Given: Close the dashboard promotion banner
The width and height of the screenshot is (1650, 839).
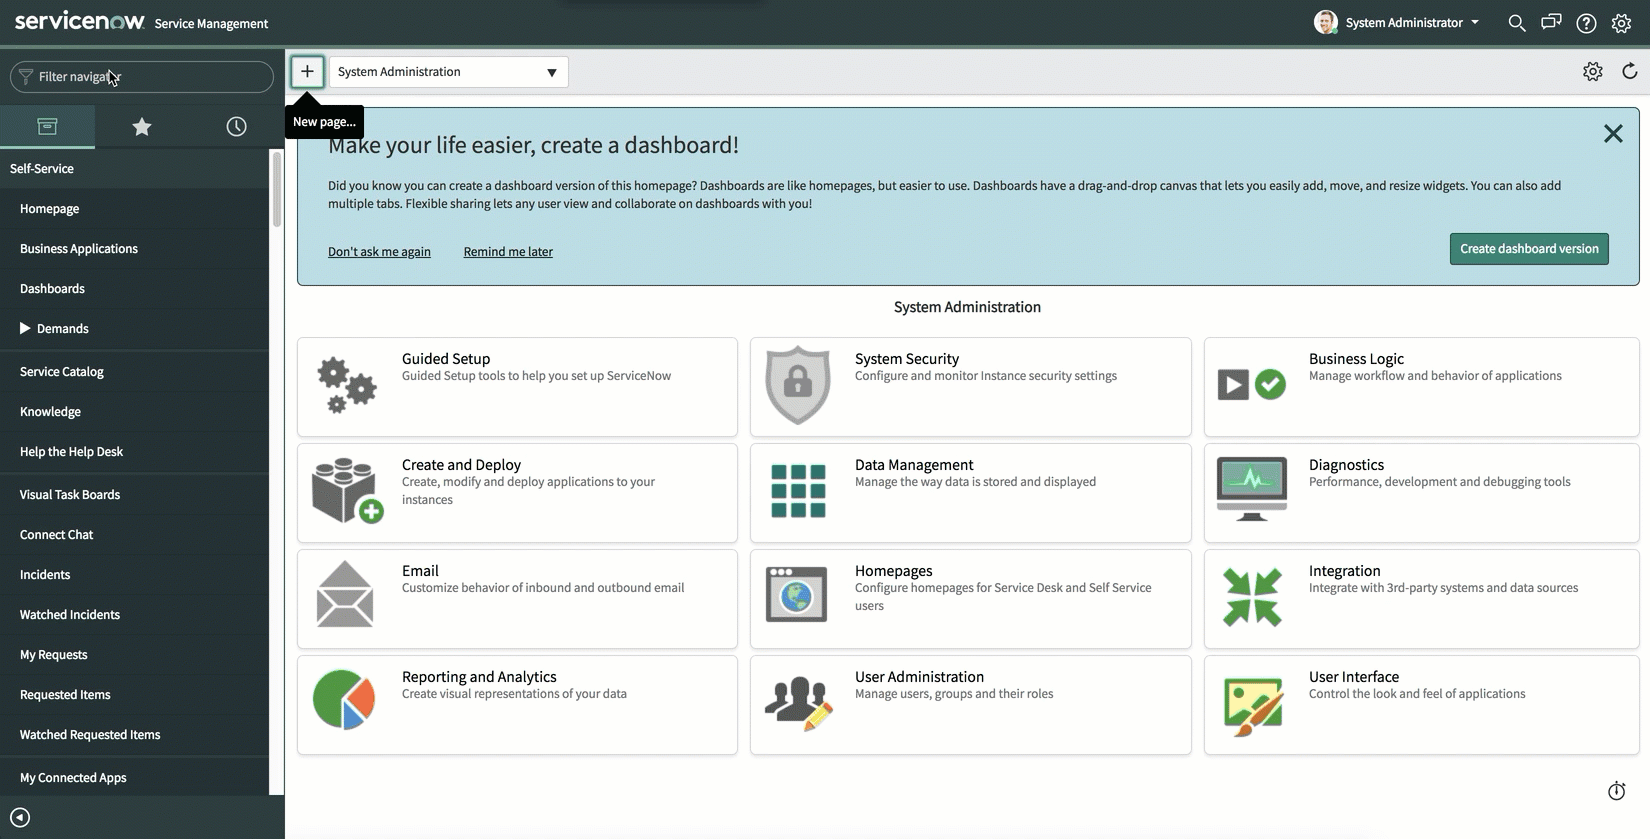Looking at the screenshot, I should (1613, 133).
